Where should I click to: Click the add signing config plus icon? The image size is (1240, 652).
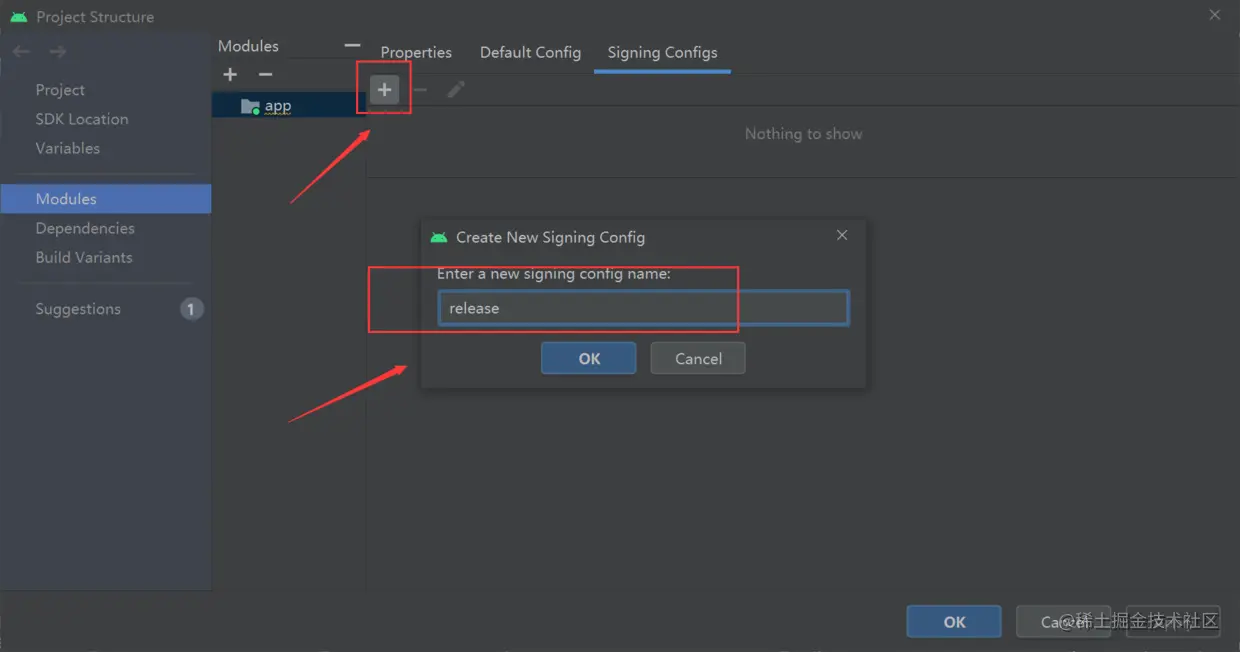point(384,90)
